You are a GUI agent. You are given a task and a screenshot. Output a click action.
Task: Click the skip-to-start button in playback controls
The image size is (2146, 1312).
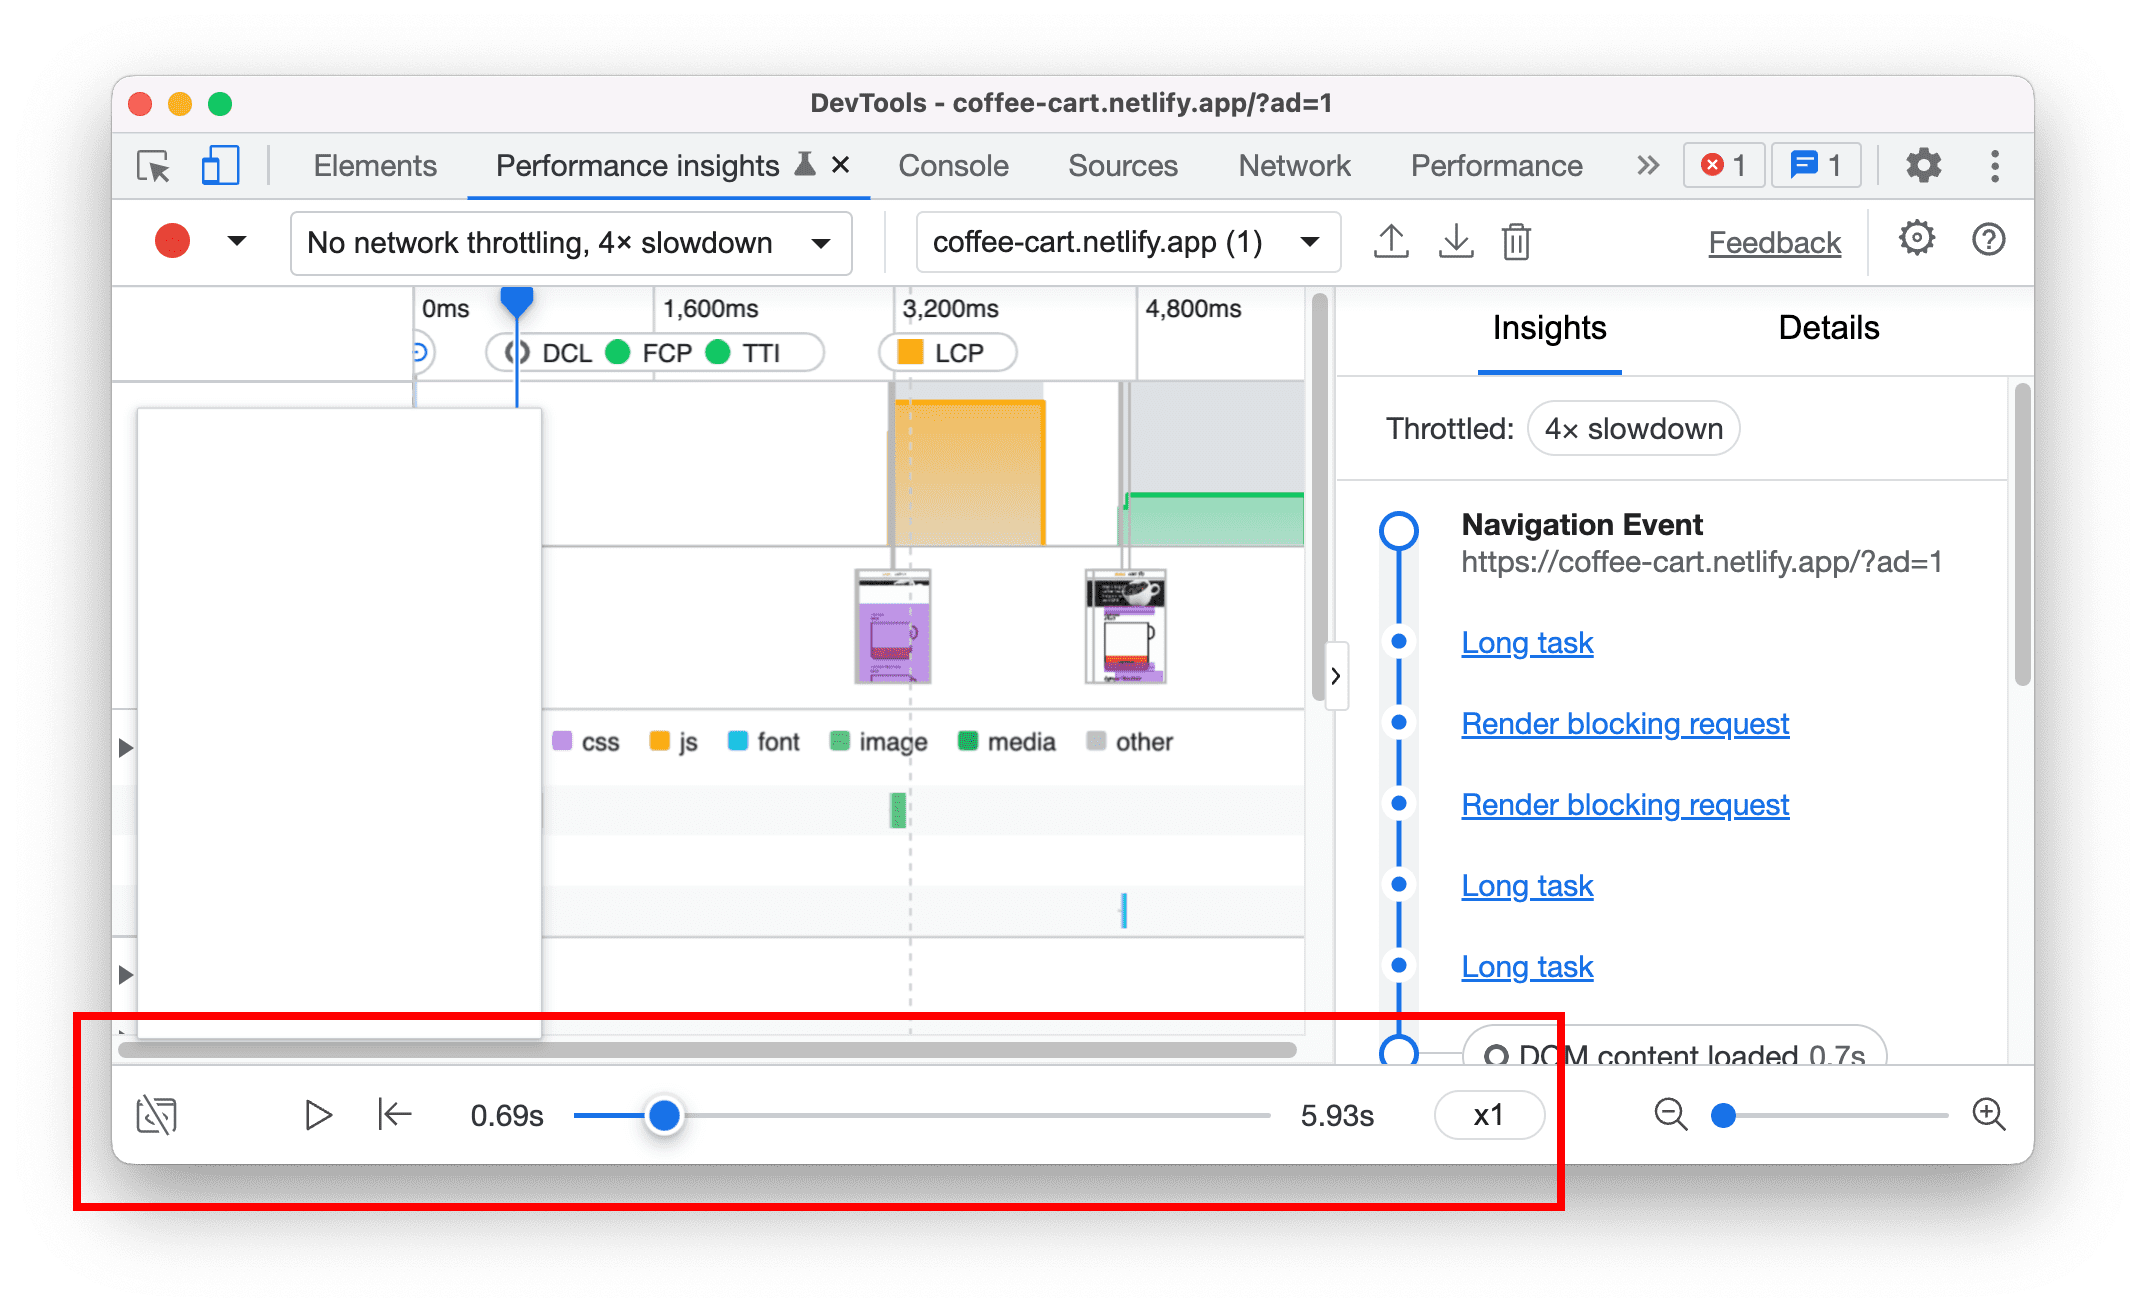394,1114
